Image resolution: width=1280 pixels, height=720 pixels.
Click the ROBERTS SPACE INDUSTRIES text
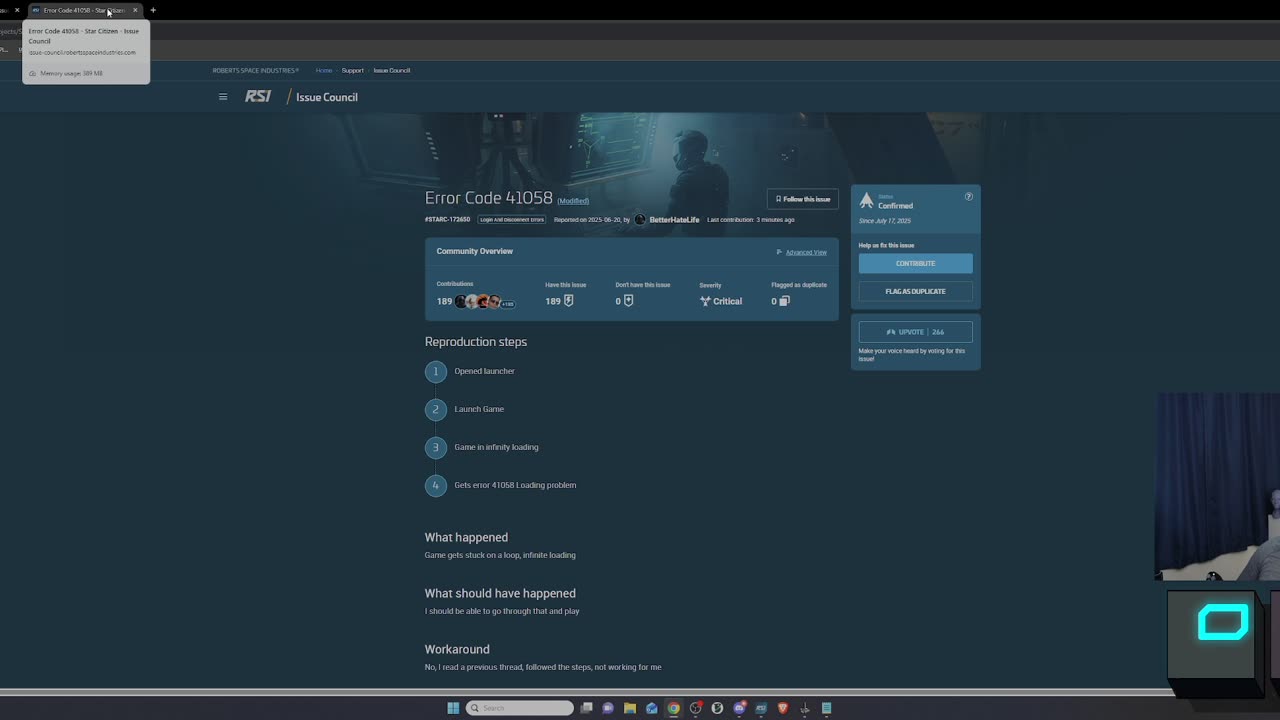[x=255, y=70]
